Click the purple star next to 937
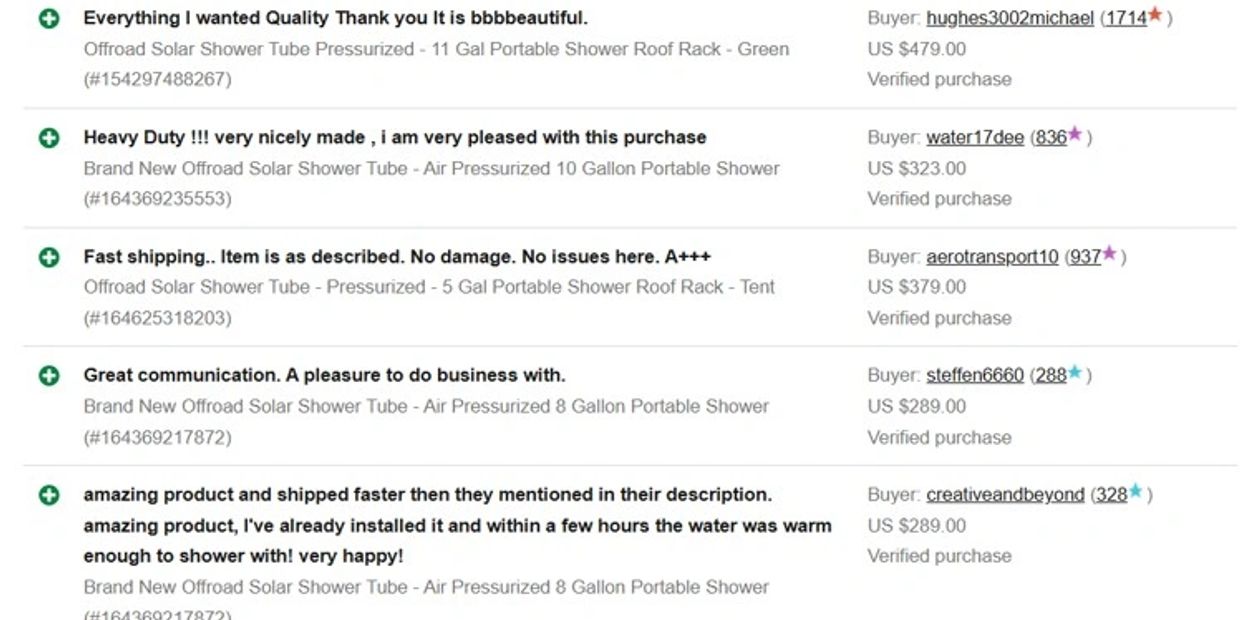The image size is (1240, 620). click(1109, 254)
